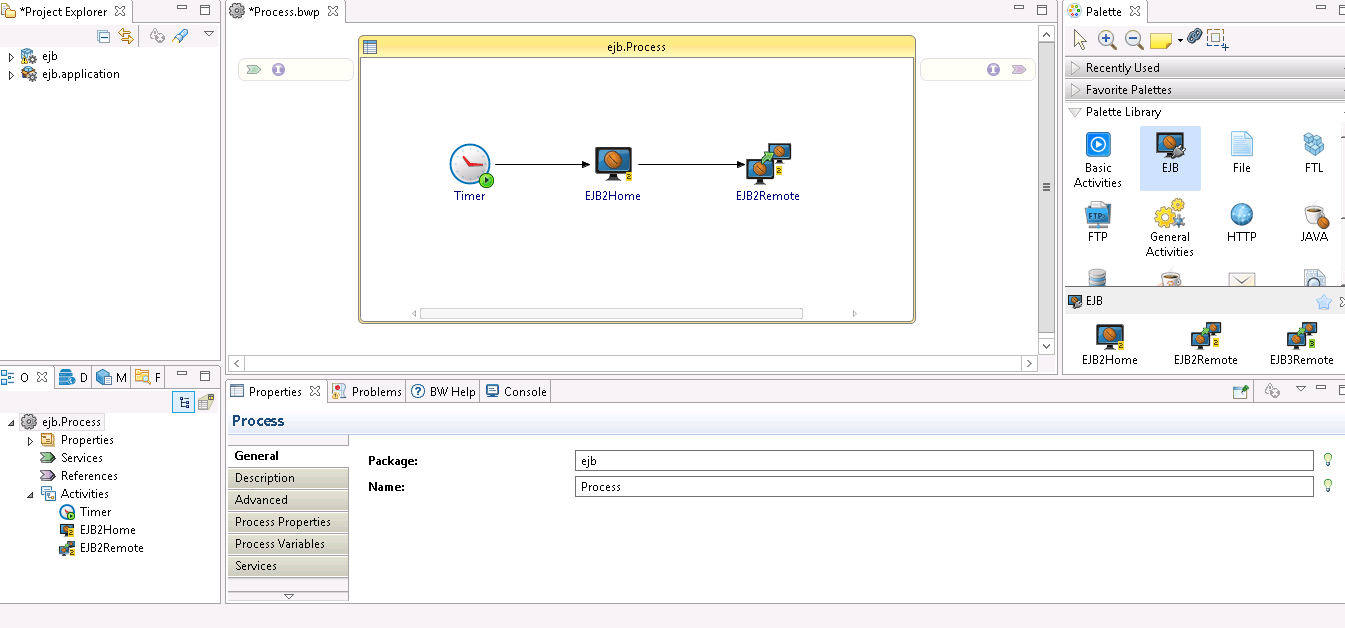The width and height of the screenshot is (1345, 628).
Task: Click the Zoom In palette tool
Action: point(1107,39)
